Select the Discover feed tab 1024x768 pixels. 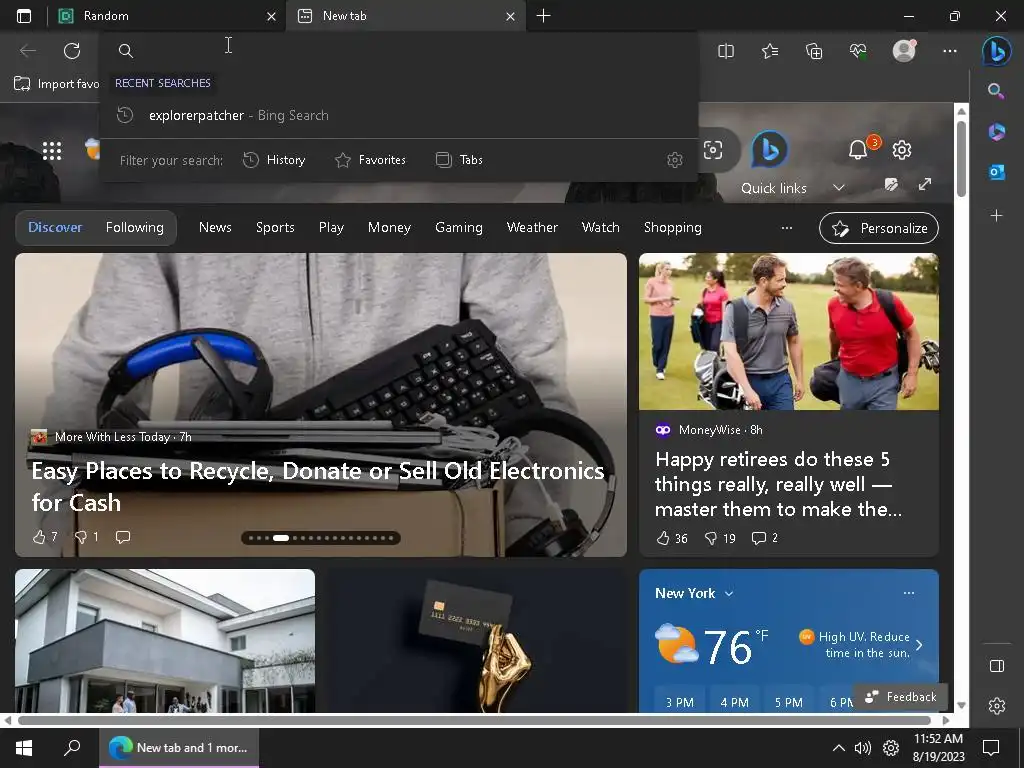(x=56, y=228)
